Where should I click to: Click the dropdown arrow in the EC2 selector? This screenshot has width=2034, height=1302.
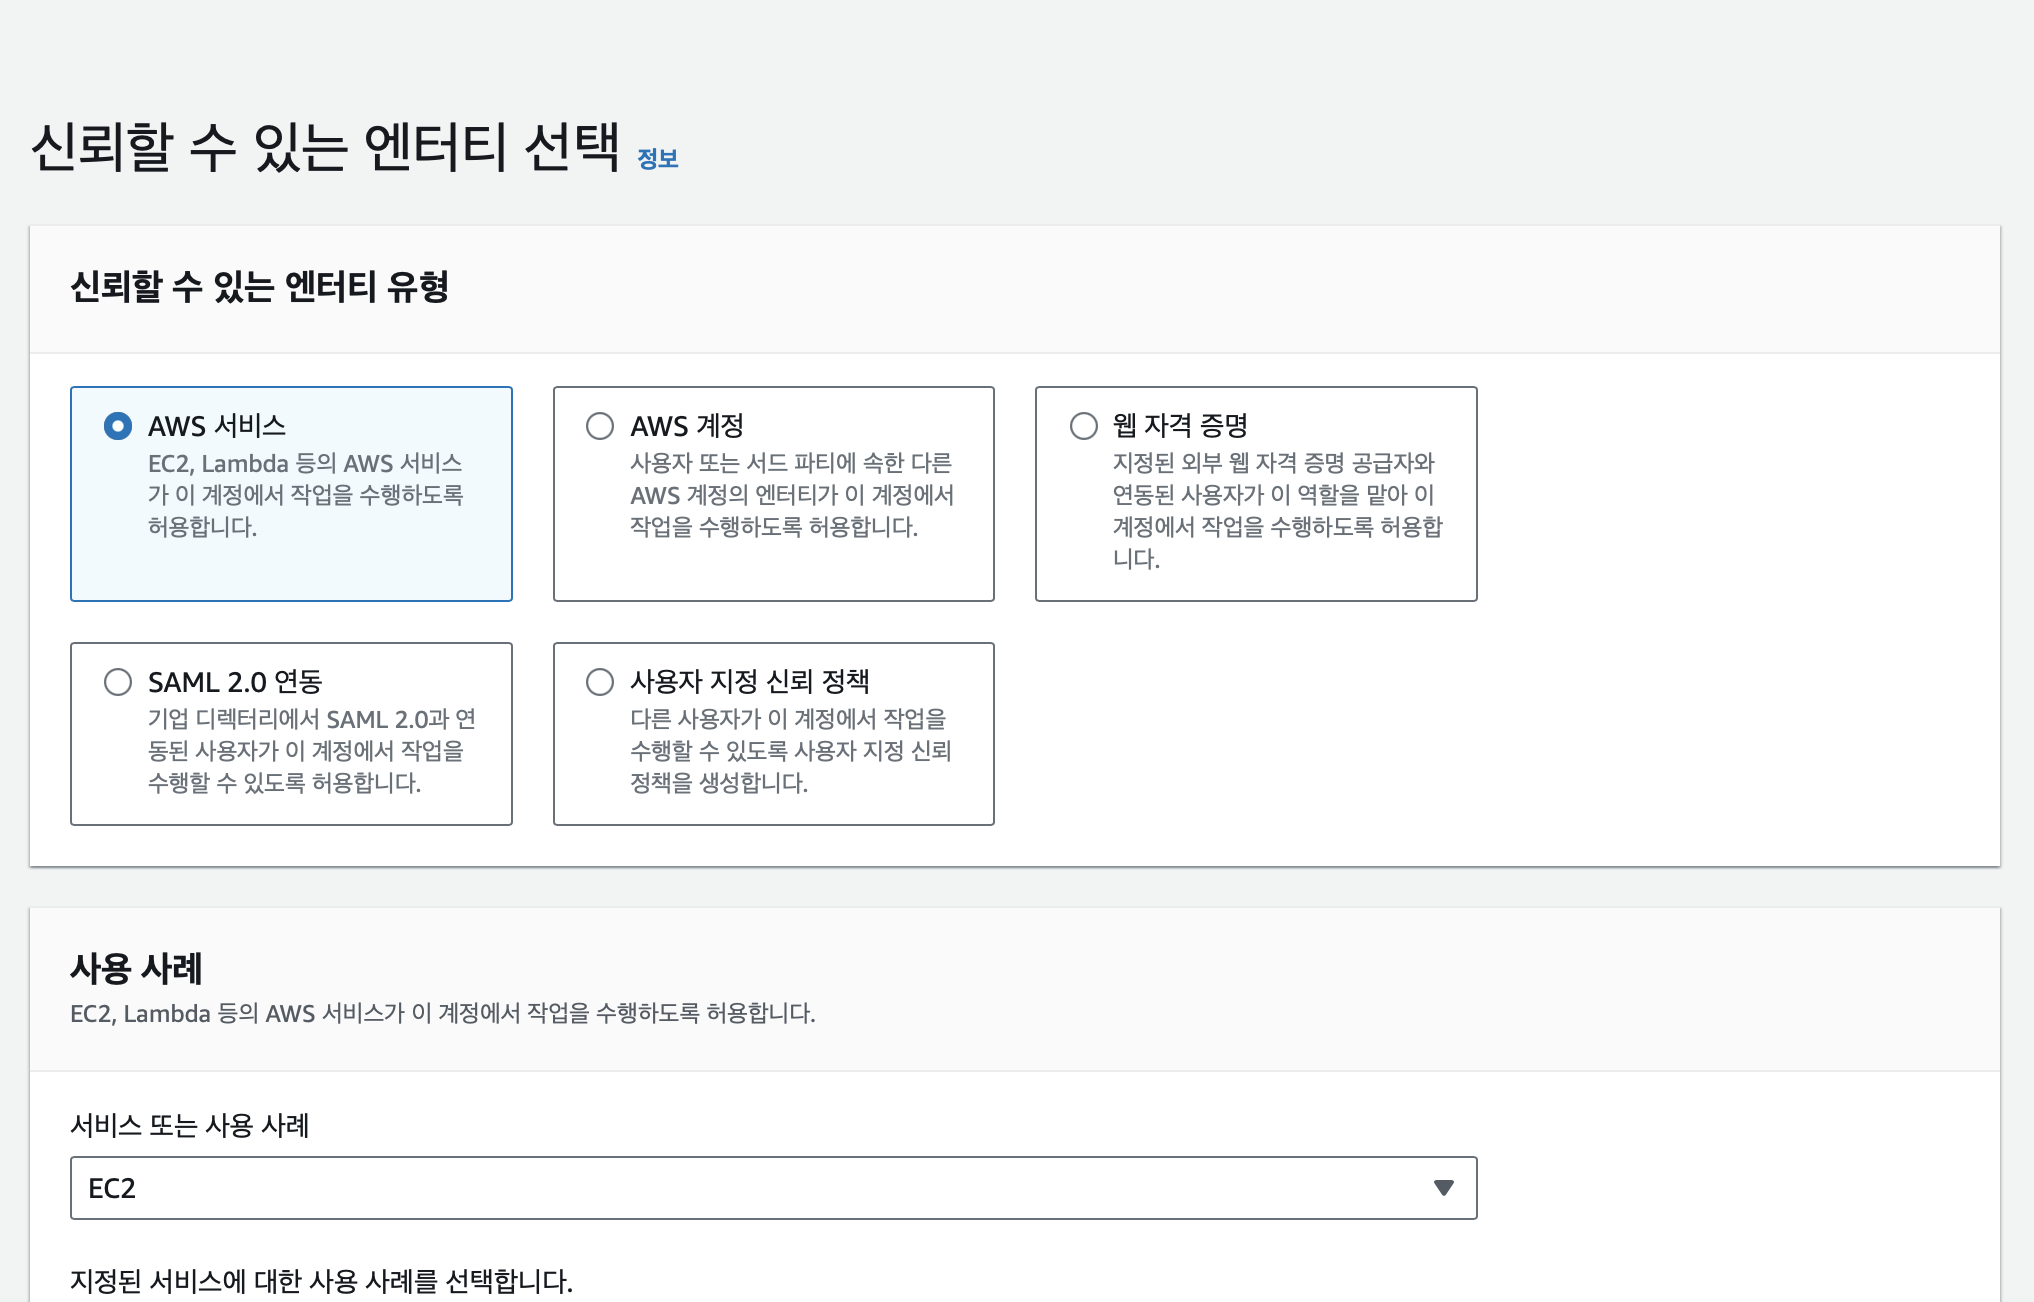1443,1188
